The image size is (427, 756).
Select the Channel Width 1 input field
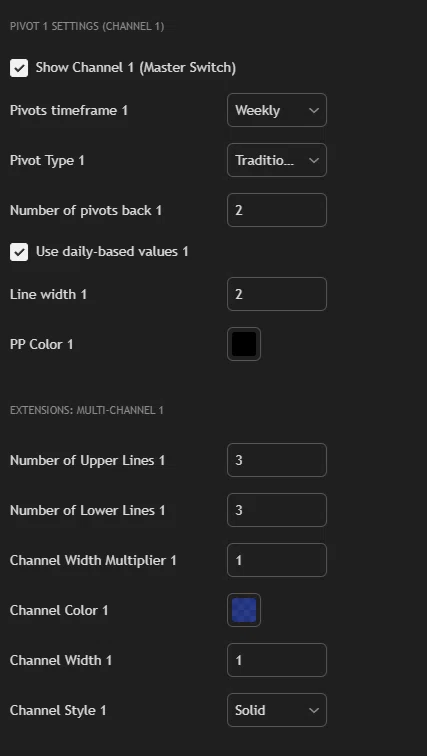coord(277,660)
